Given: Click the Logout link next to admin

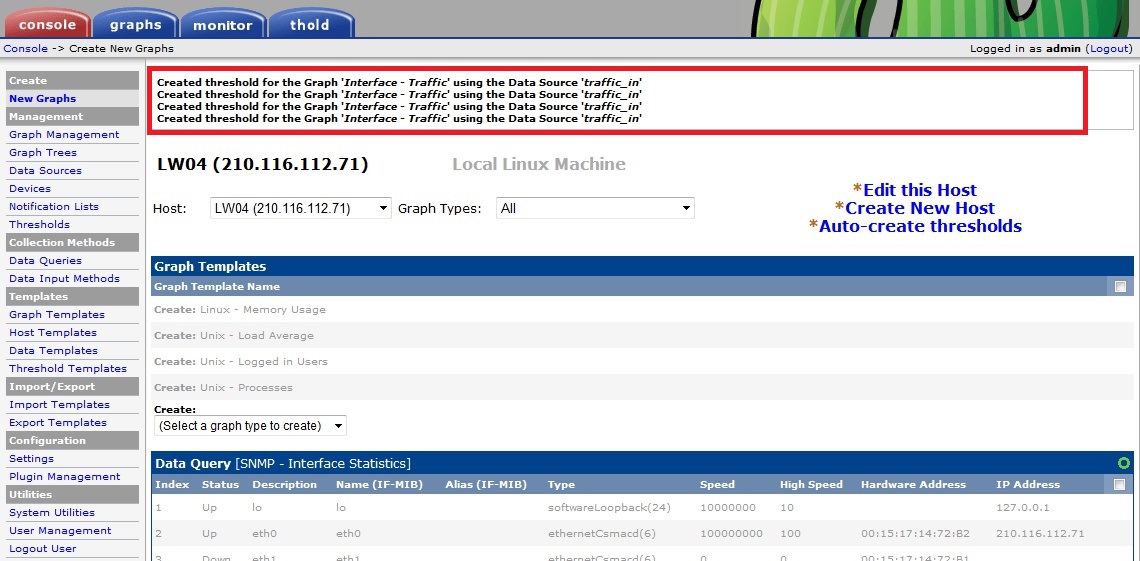Looking at the screenshot, I should point(1109,49).
